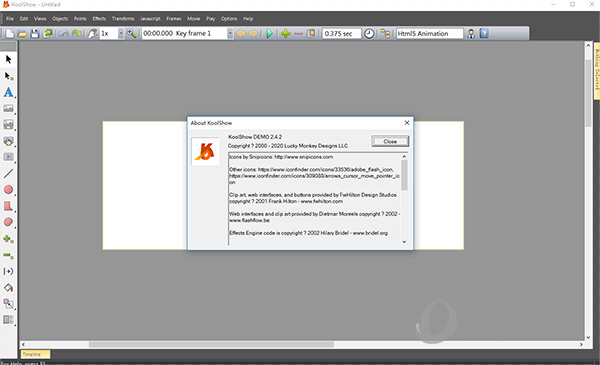
Task: Remove key frame with the red minus
Action: (x=298, y=34)
